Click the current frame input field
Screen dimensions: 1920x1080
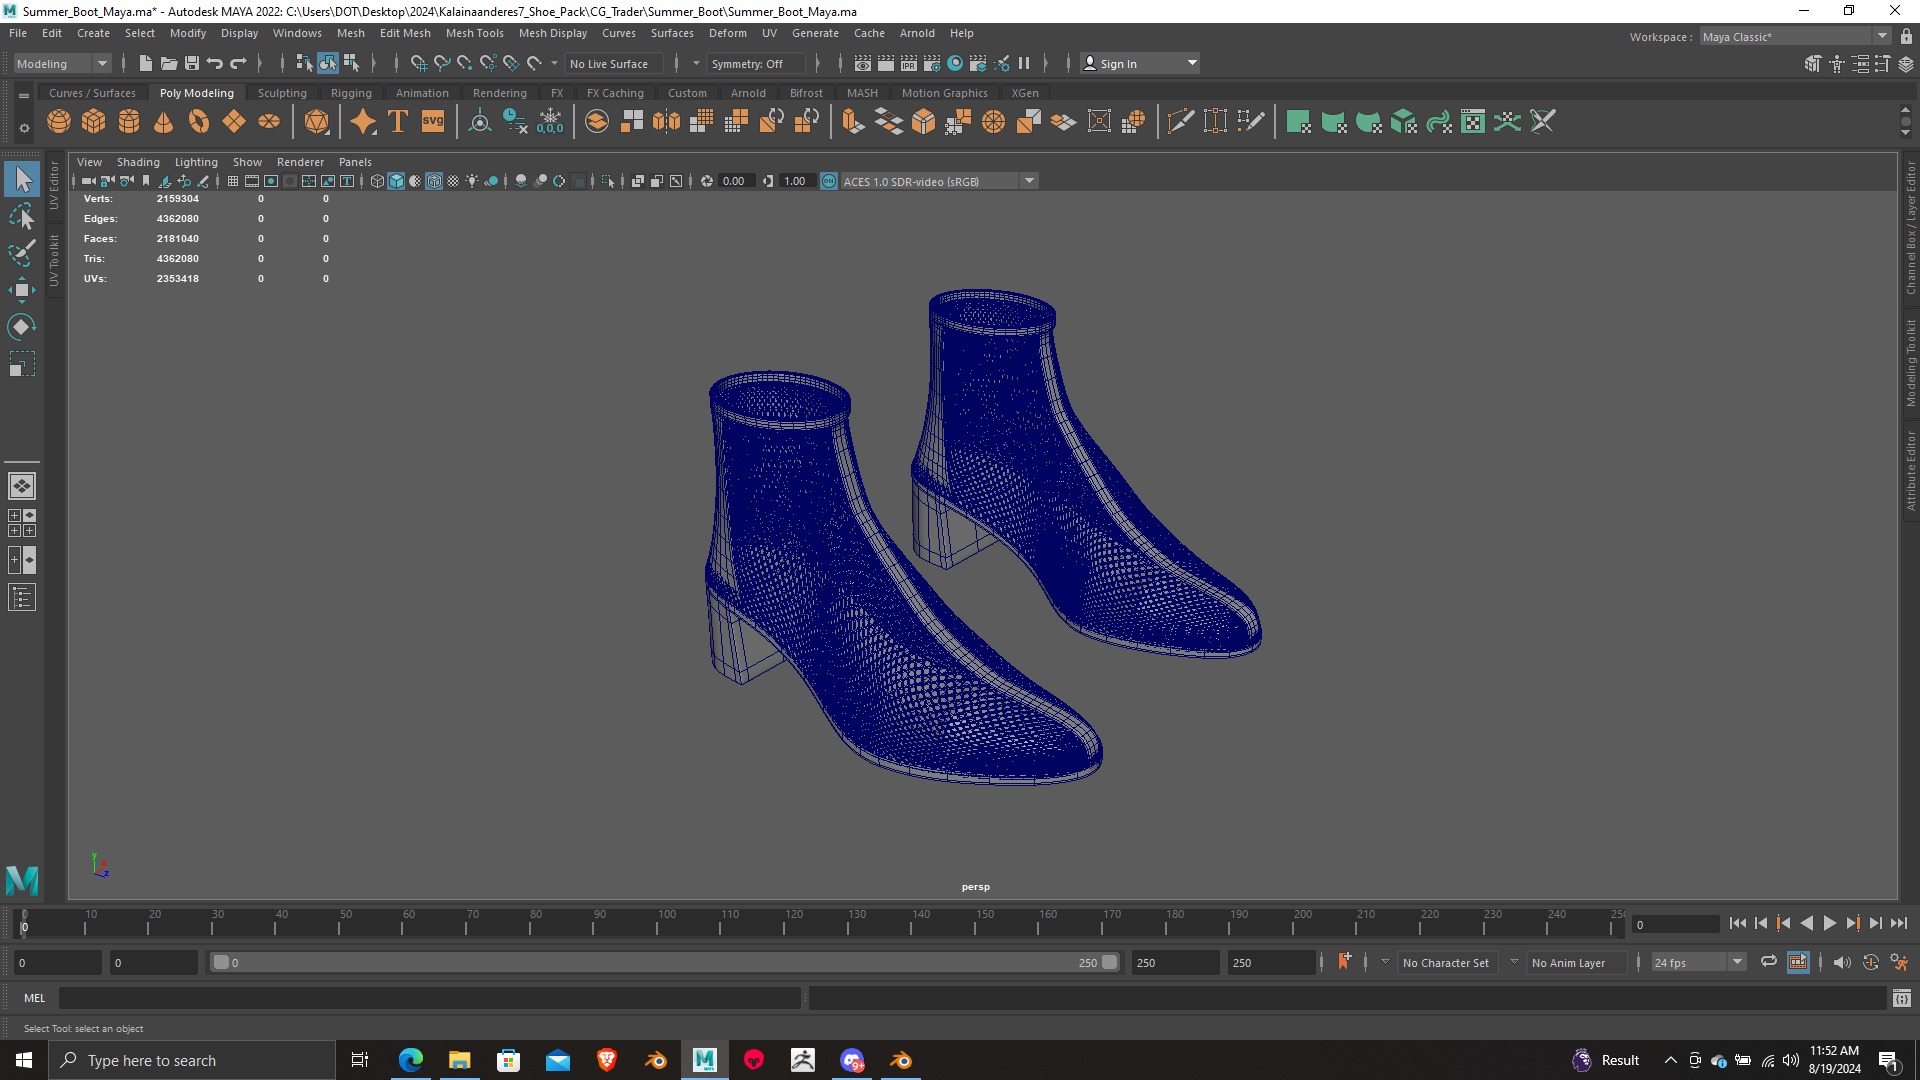tap(1676, 924)
